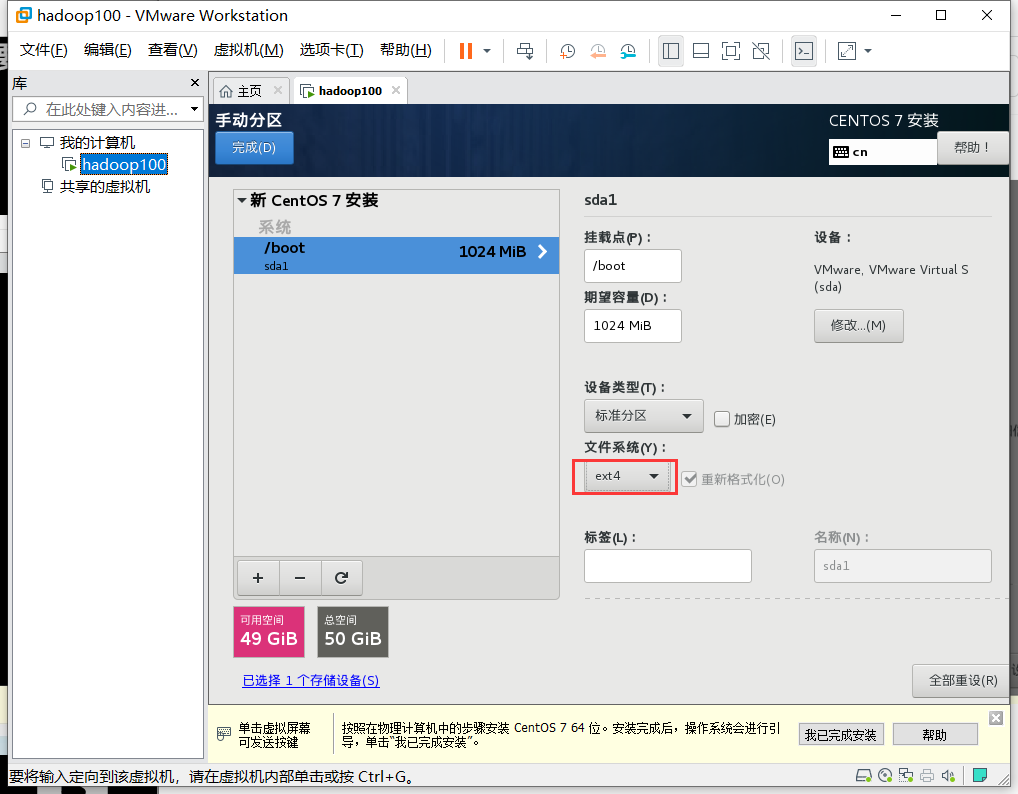Reload storage configuration from disk
1018x794 pixels.
341,578
